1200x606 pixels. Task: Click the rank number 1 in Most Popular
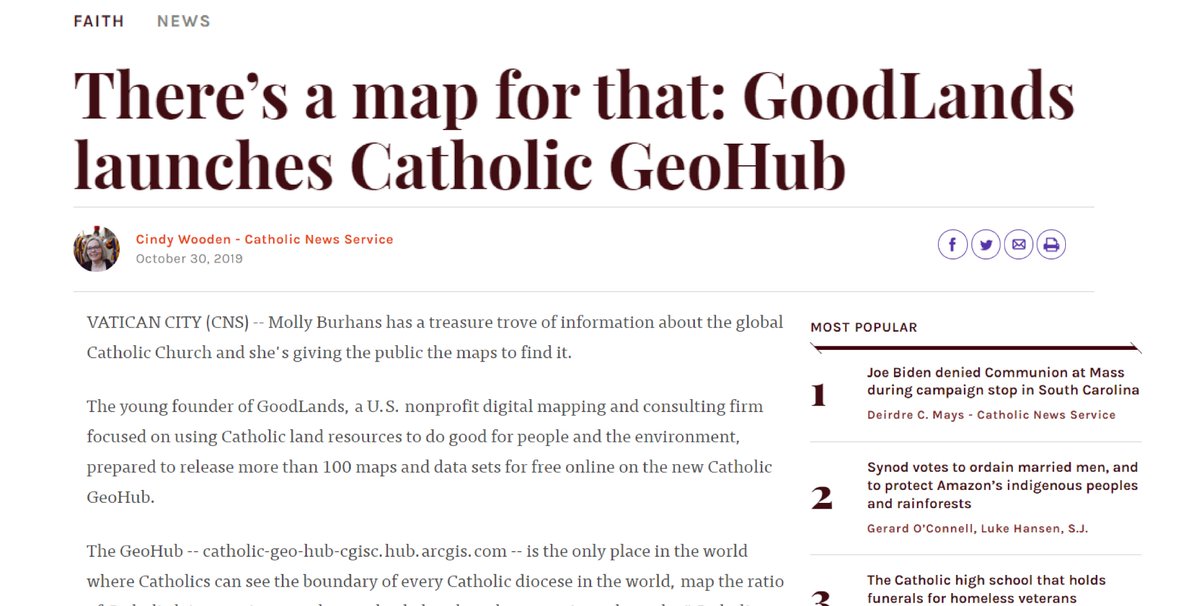(819, 395)
